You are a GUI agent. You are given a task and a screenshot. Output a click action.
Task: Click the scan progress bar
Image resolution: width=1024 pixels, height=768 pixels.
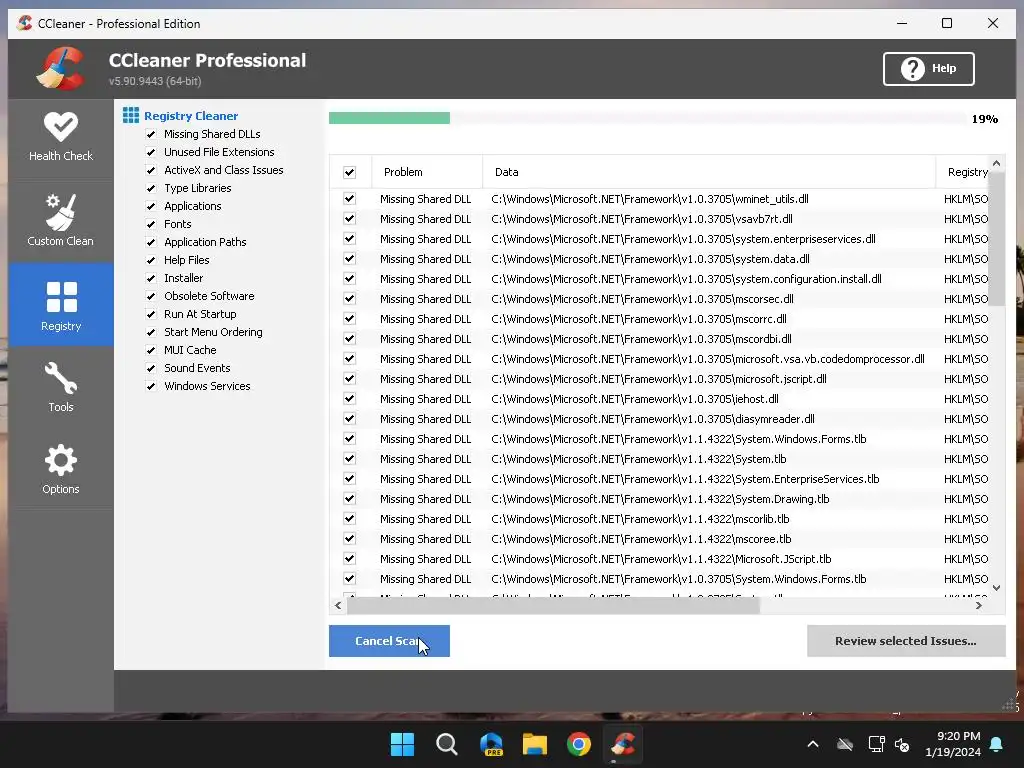point(647,118)
